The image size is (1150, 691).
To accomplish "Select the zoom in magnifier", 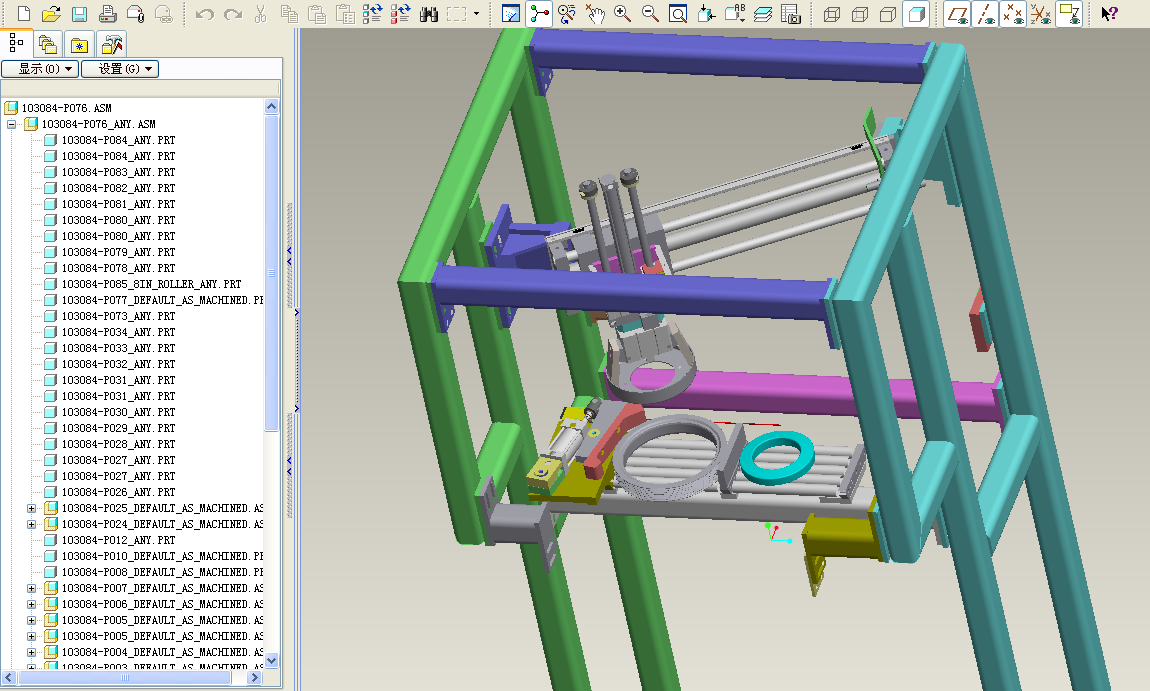I will pyautogui.click(x=622, y=13).
